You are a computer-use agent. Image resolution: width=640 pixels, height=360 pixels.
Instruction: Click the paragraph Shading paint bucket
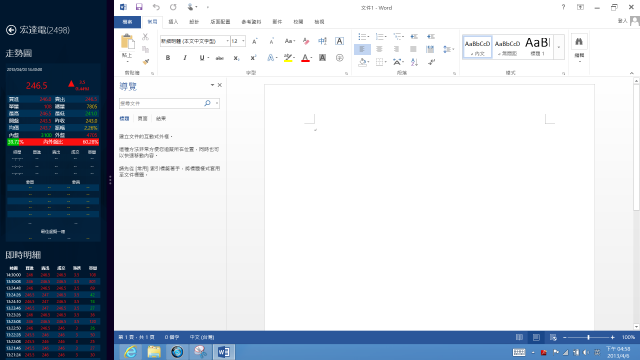coord(362,62)
